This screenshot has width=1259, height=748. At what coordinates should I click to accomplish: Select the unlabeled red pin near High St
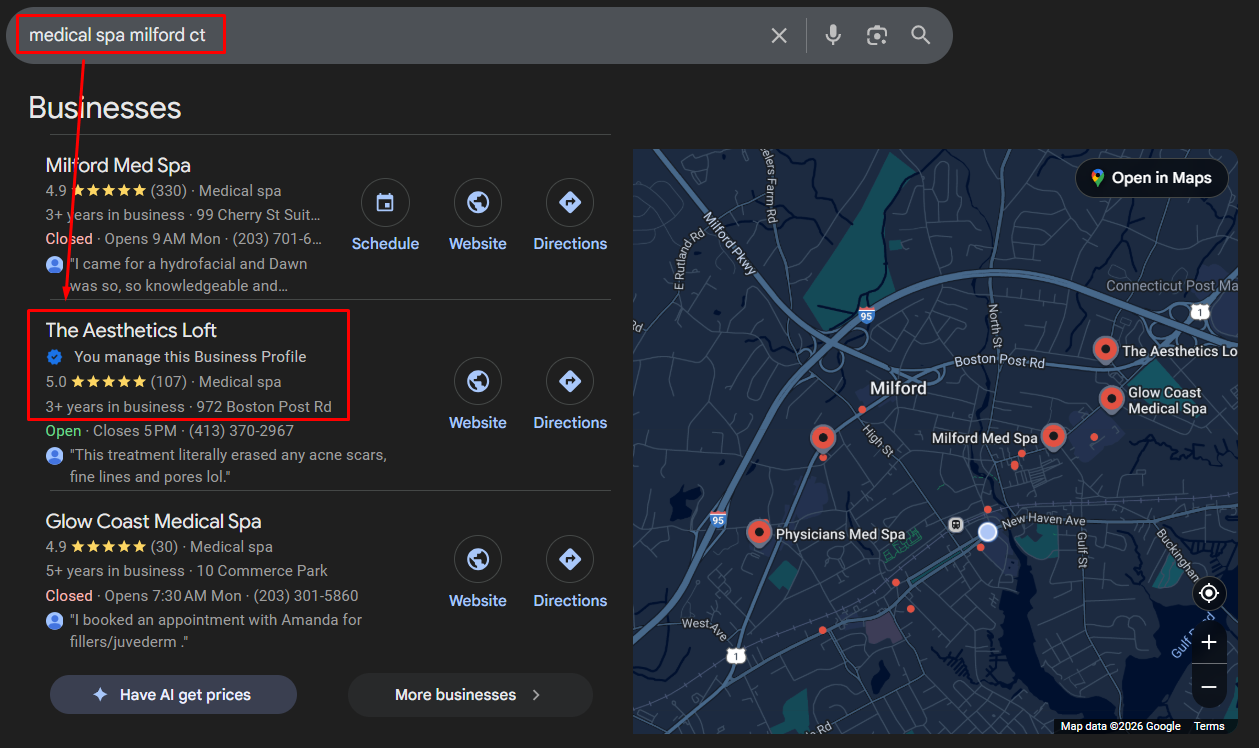coord(822,437)
